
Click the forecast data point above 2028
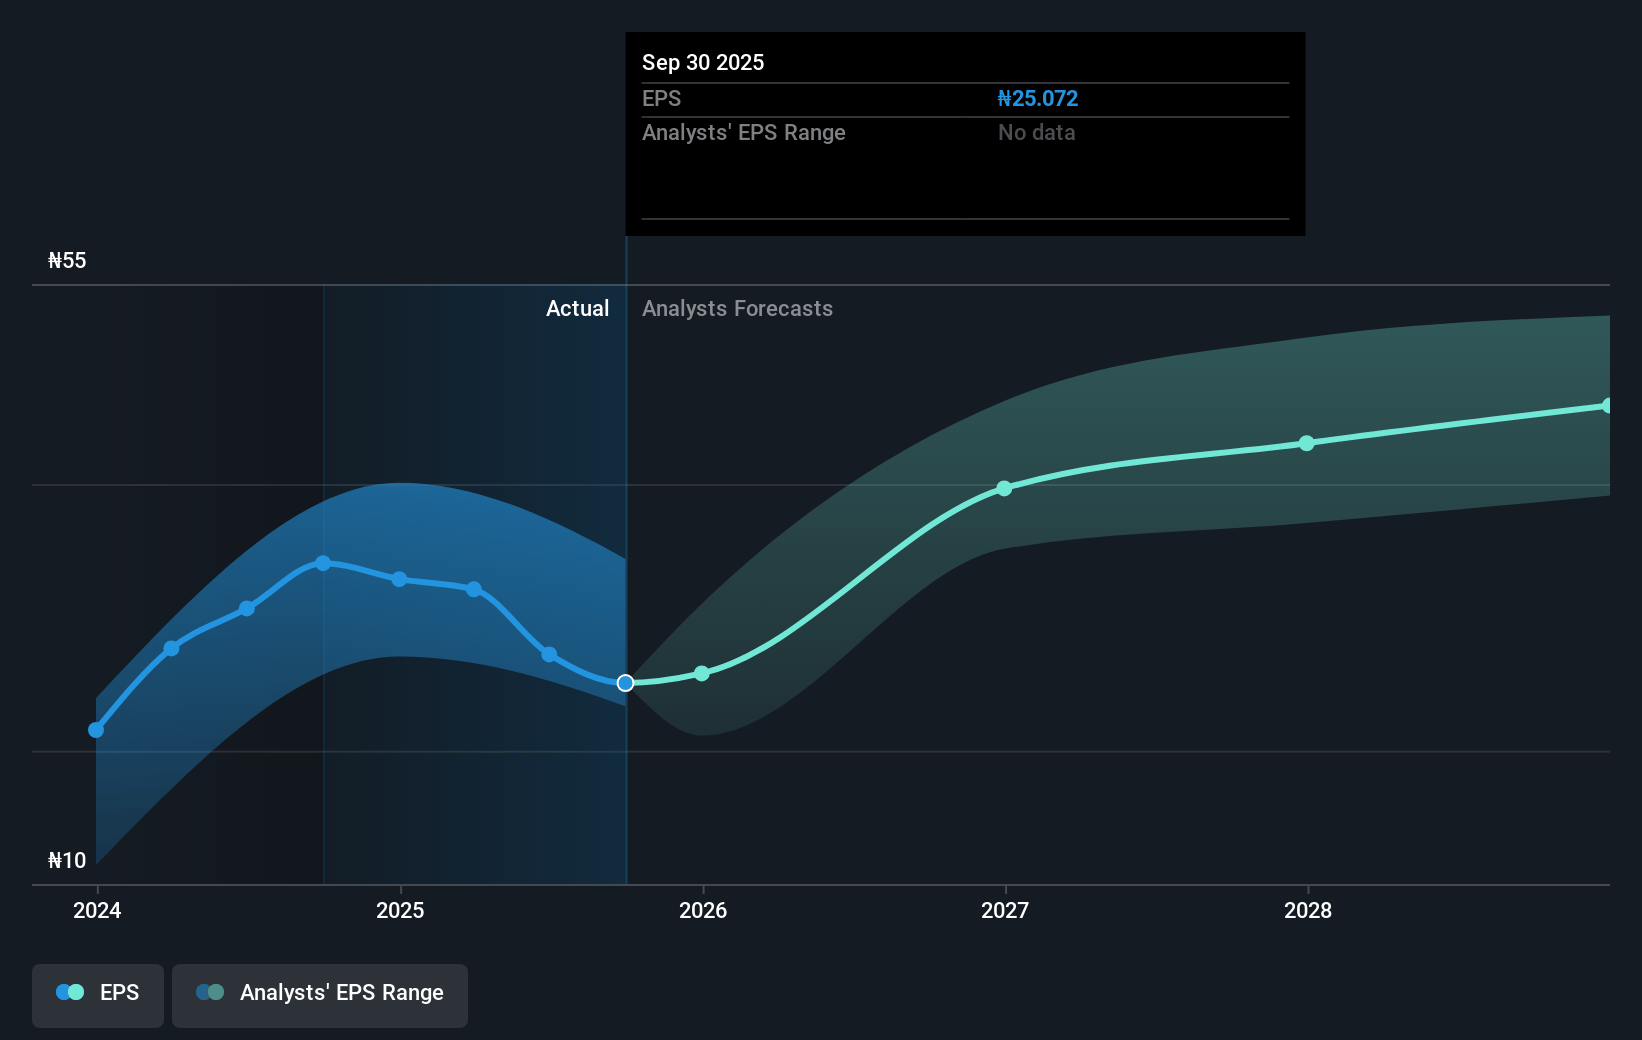[1306, 443]
